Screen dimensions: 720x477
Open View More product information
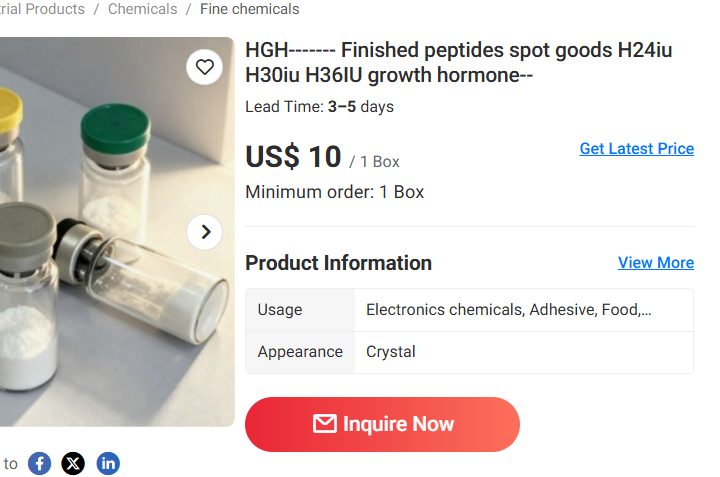(x=655, y=263)
